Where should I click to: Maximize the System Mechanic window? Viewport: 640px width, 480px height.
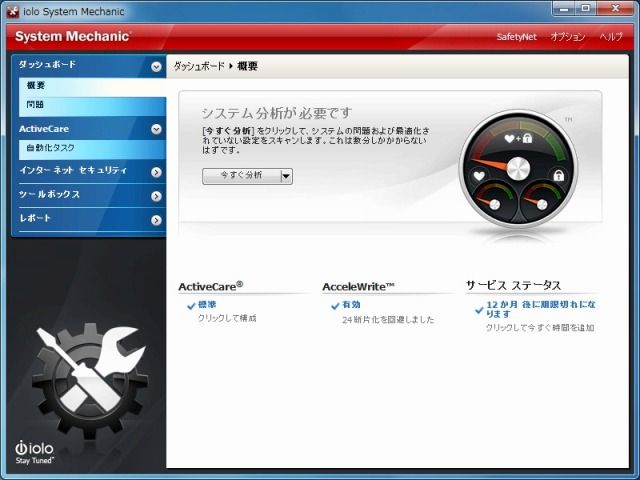(x=586, y=8)
